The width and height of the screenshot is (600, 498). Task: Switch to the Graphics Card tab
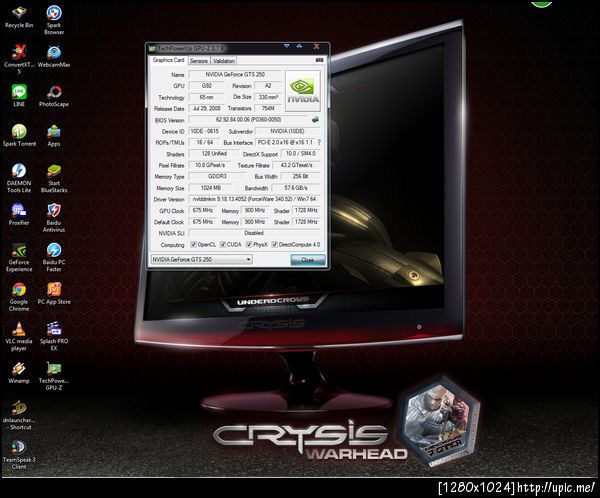click(168, 60)
